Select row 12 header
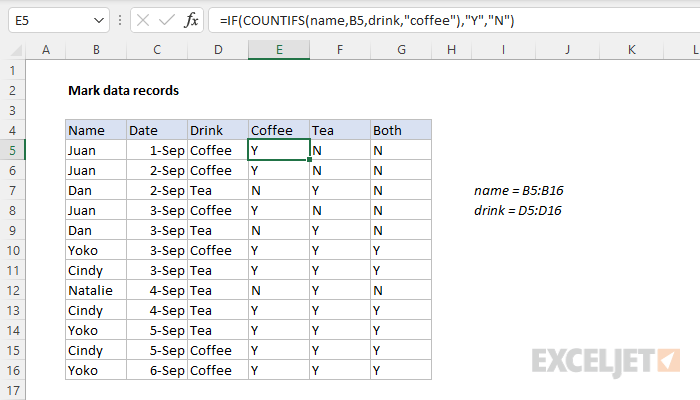The height and width of the screenshot is (400, 700). click(13, 290)
